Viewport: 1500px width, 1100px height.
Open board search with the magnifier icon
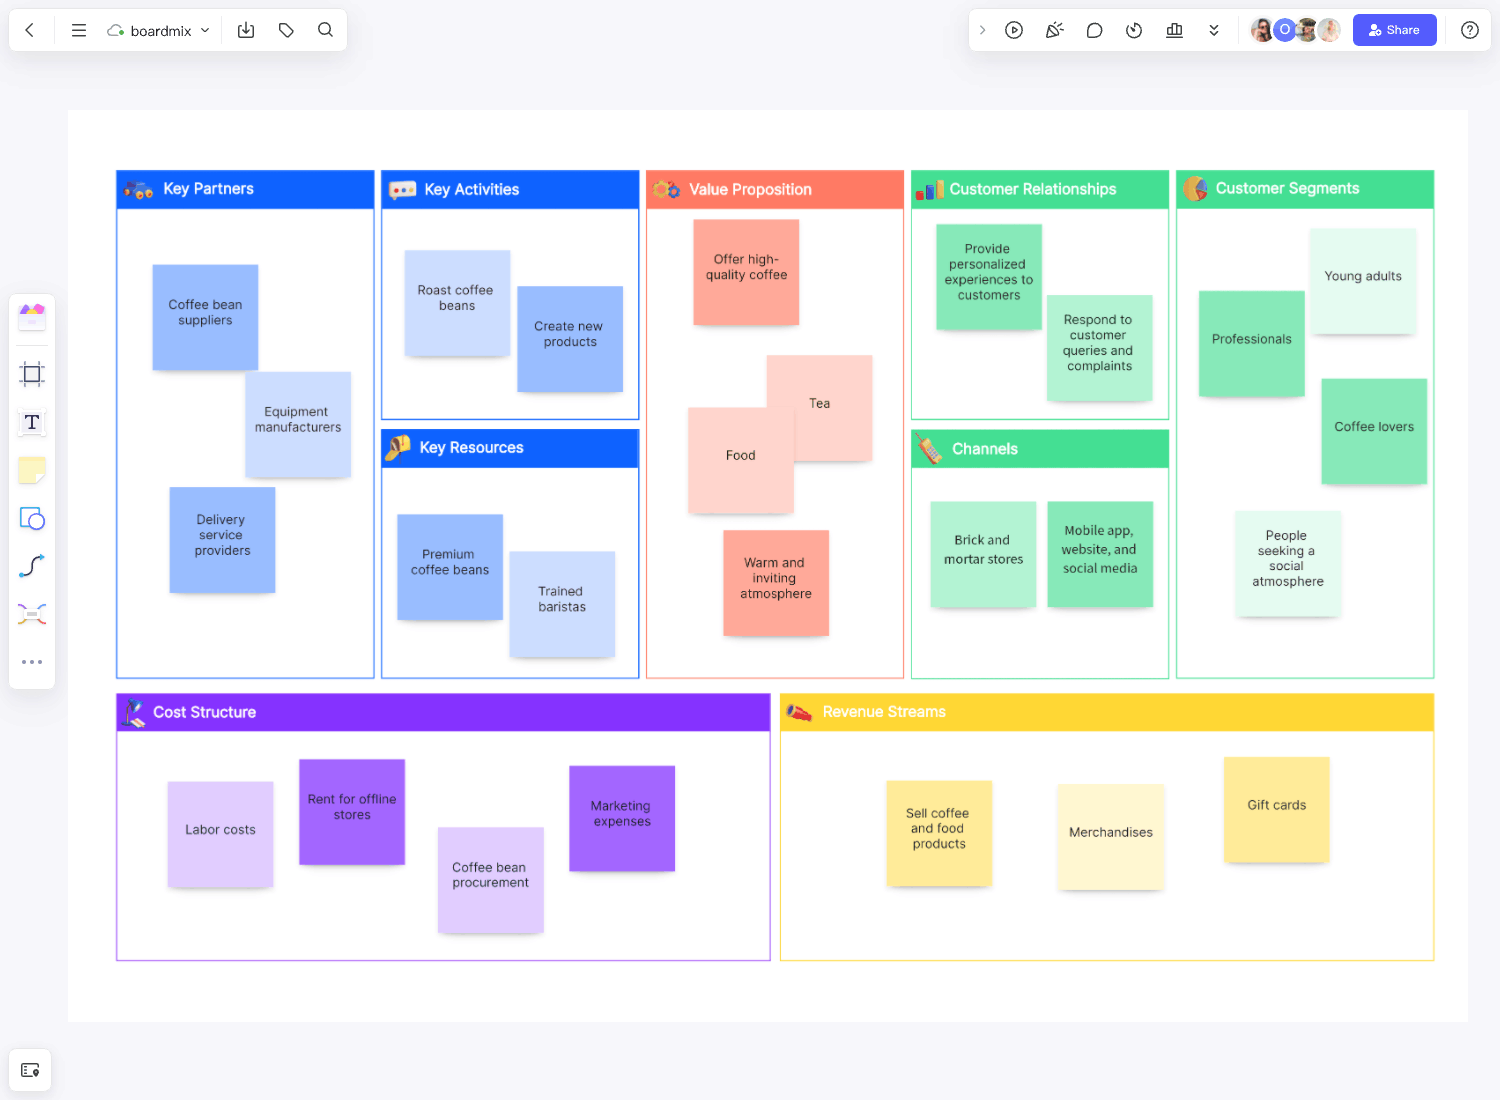(325, 30)
